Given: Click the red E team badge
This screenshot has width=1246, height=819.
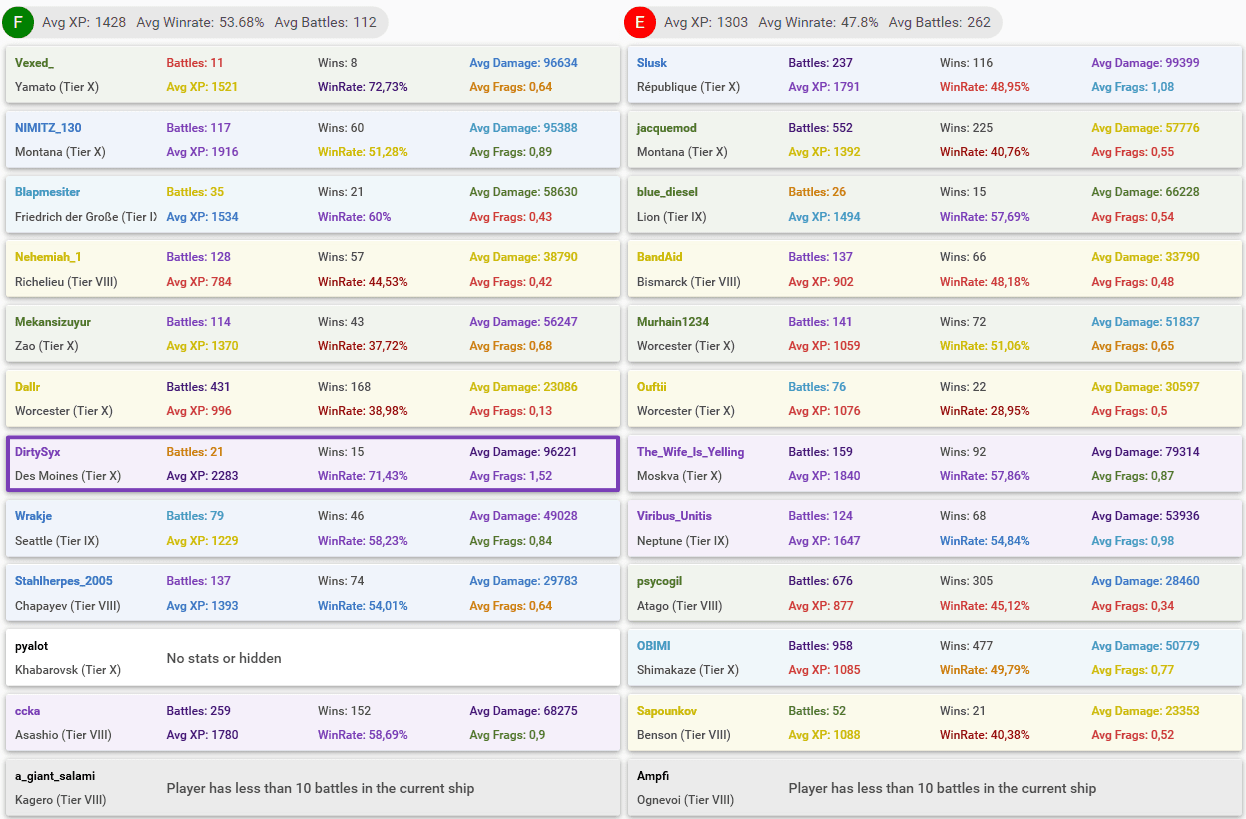Looking at the screenshot, I should 640,22.
